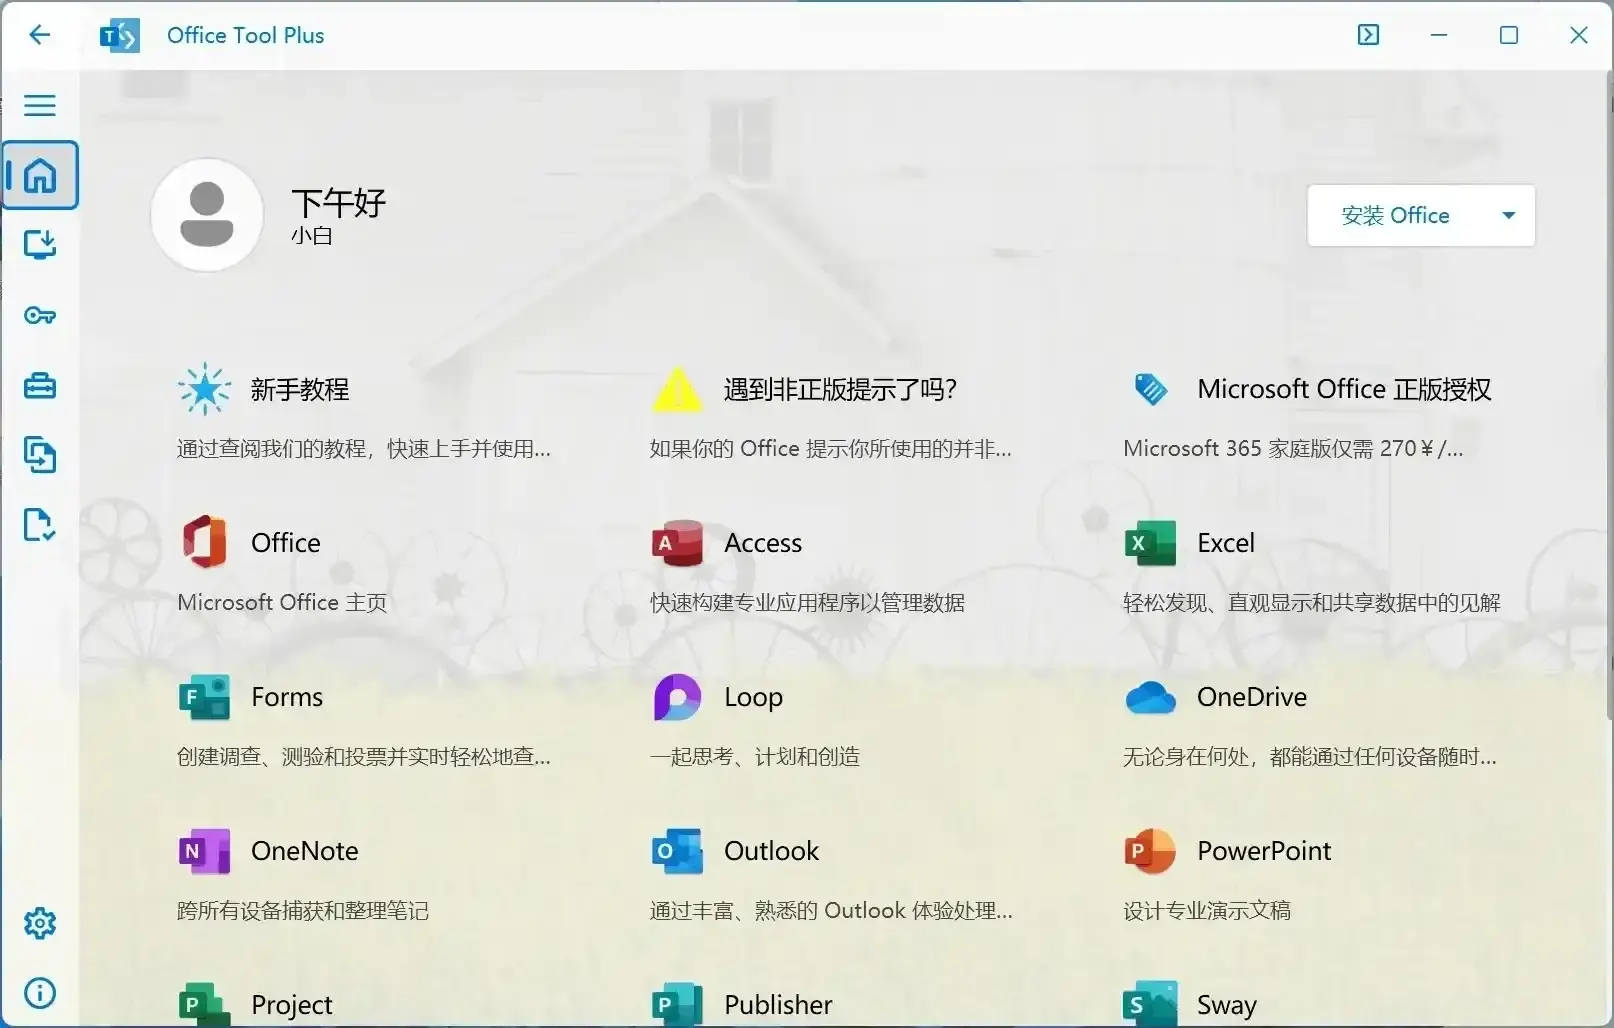
Task: Click the username 小白
Action: pos(312,236)
